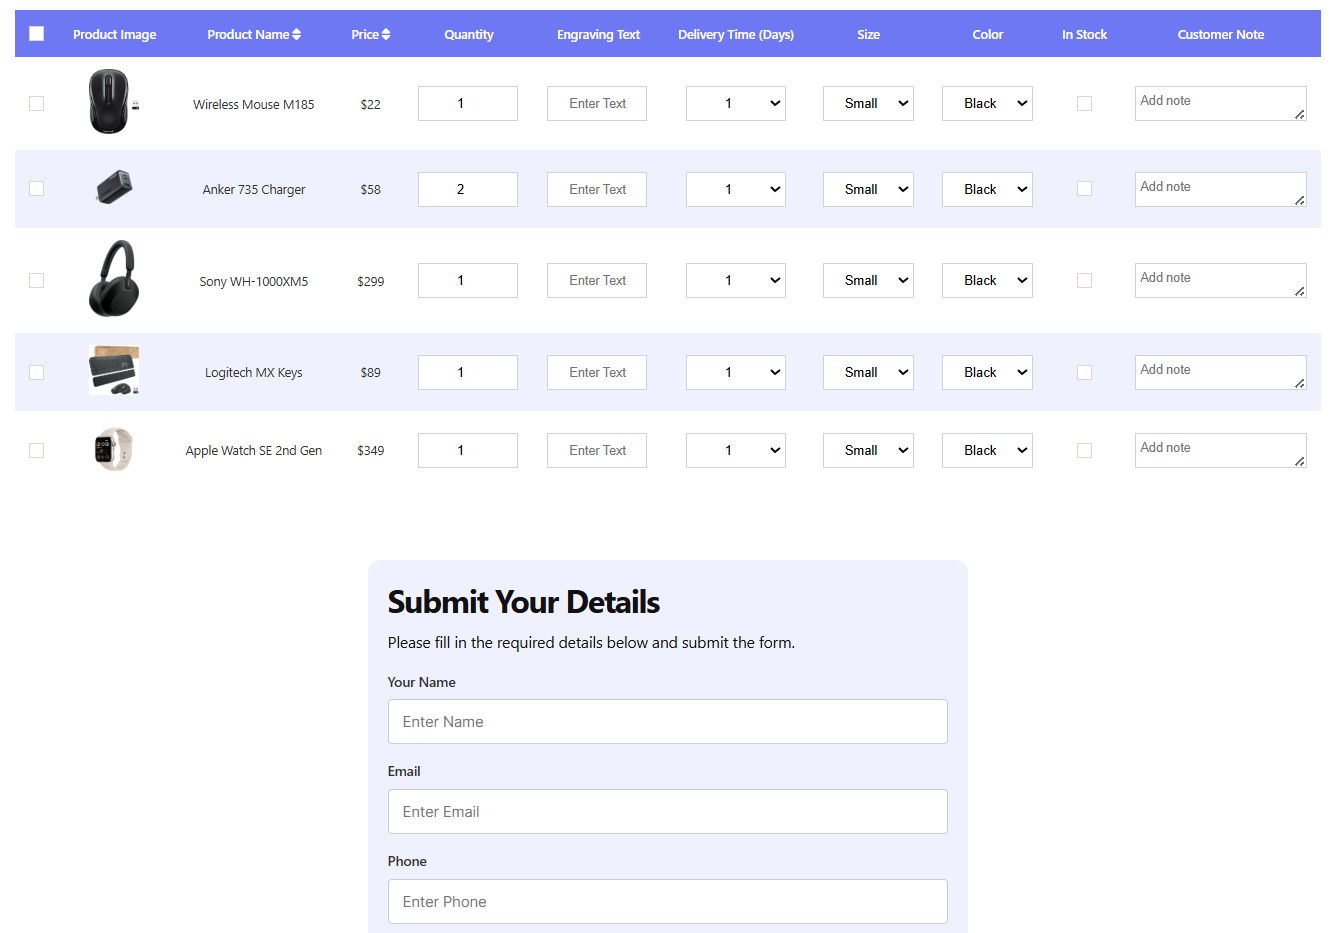The width and height of the screenshot is (1335, 933).
Task: Click the 'Anker 735 Charger' product name
Action: click(x=254, y=189)
